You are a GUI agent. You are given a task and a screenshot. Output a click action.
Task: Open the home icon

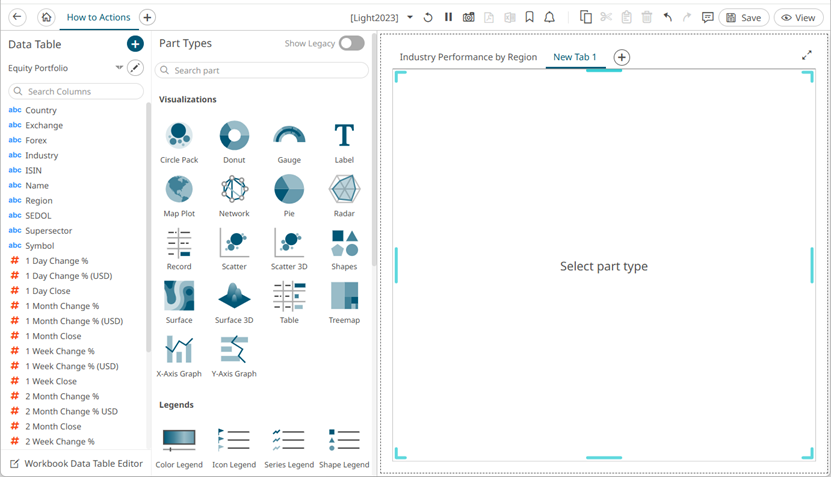tap(47, 17)
